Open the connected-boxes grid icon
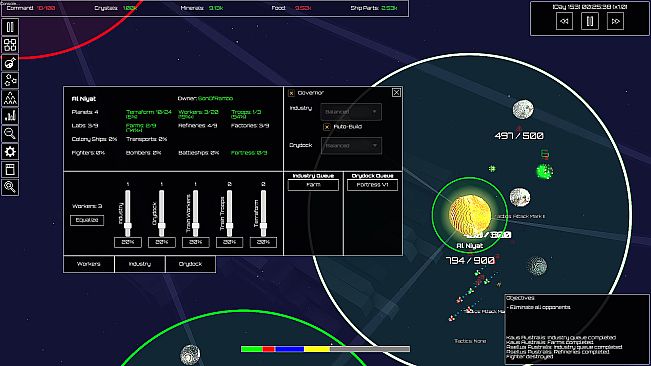Viewport: 651px width, 366px height. (10, 45)
